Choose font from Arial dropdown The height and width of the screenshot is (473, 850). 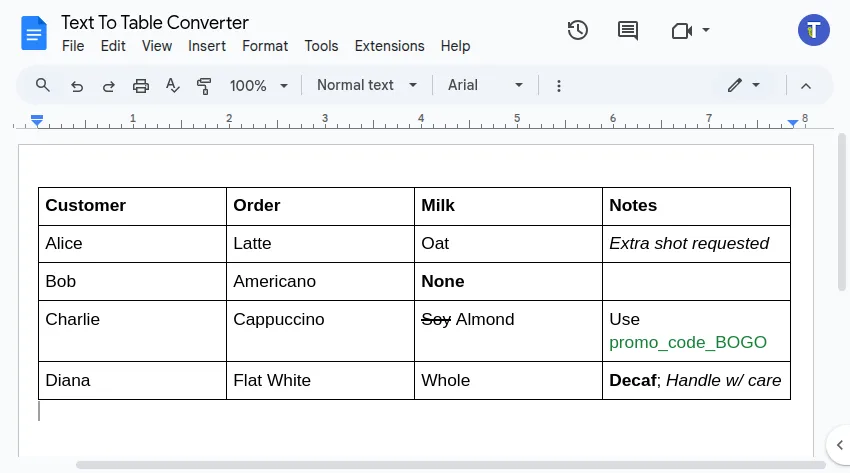click(485, 85)
